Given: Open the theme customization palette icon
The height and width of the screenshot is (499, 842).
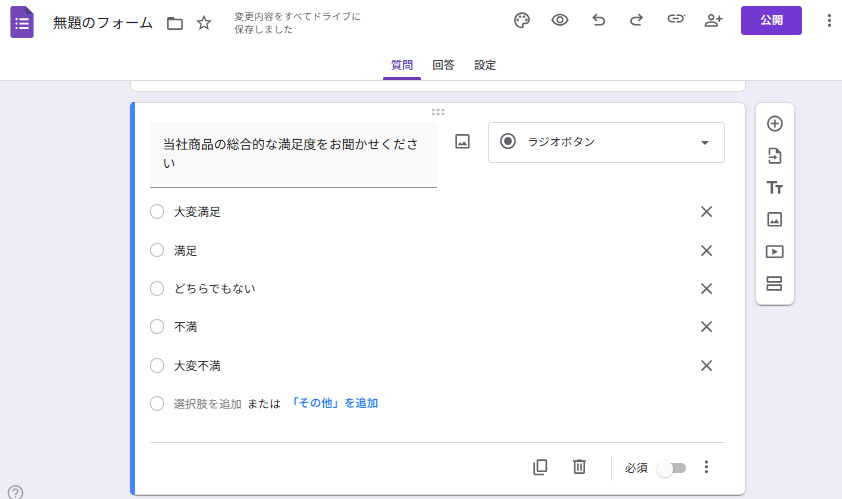Looking at the screenshot, I should coord(521,20).
